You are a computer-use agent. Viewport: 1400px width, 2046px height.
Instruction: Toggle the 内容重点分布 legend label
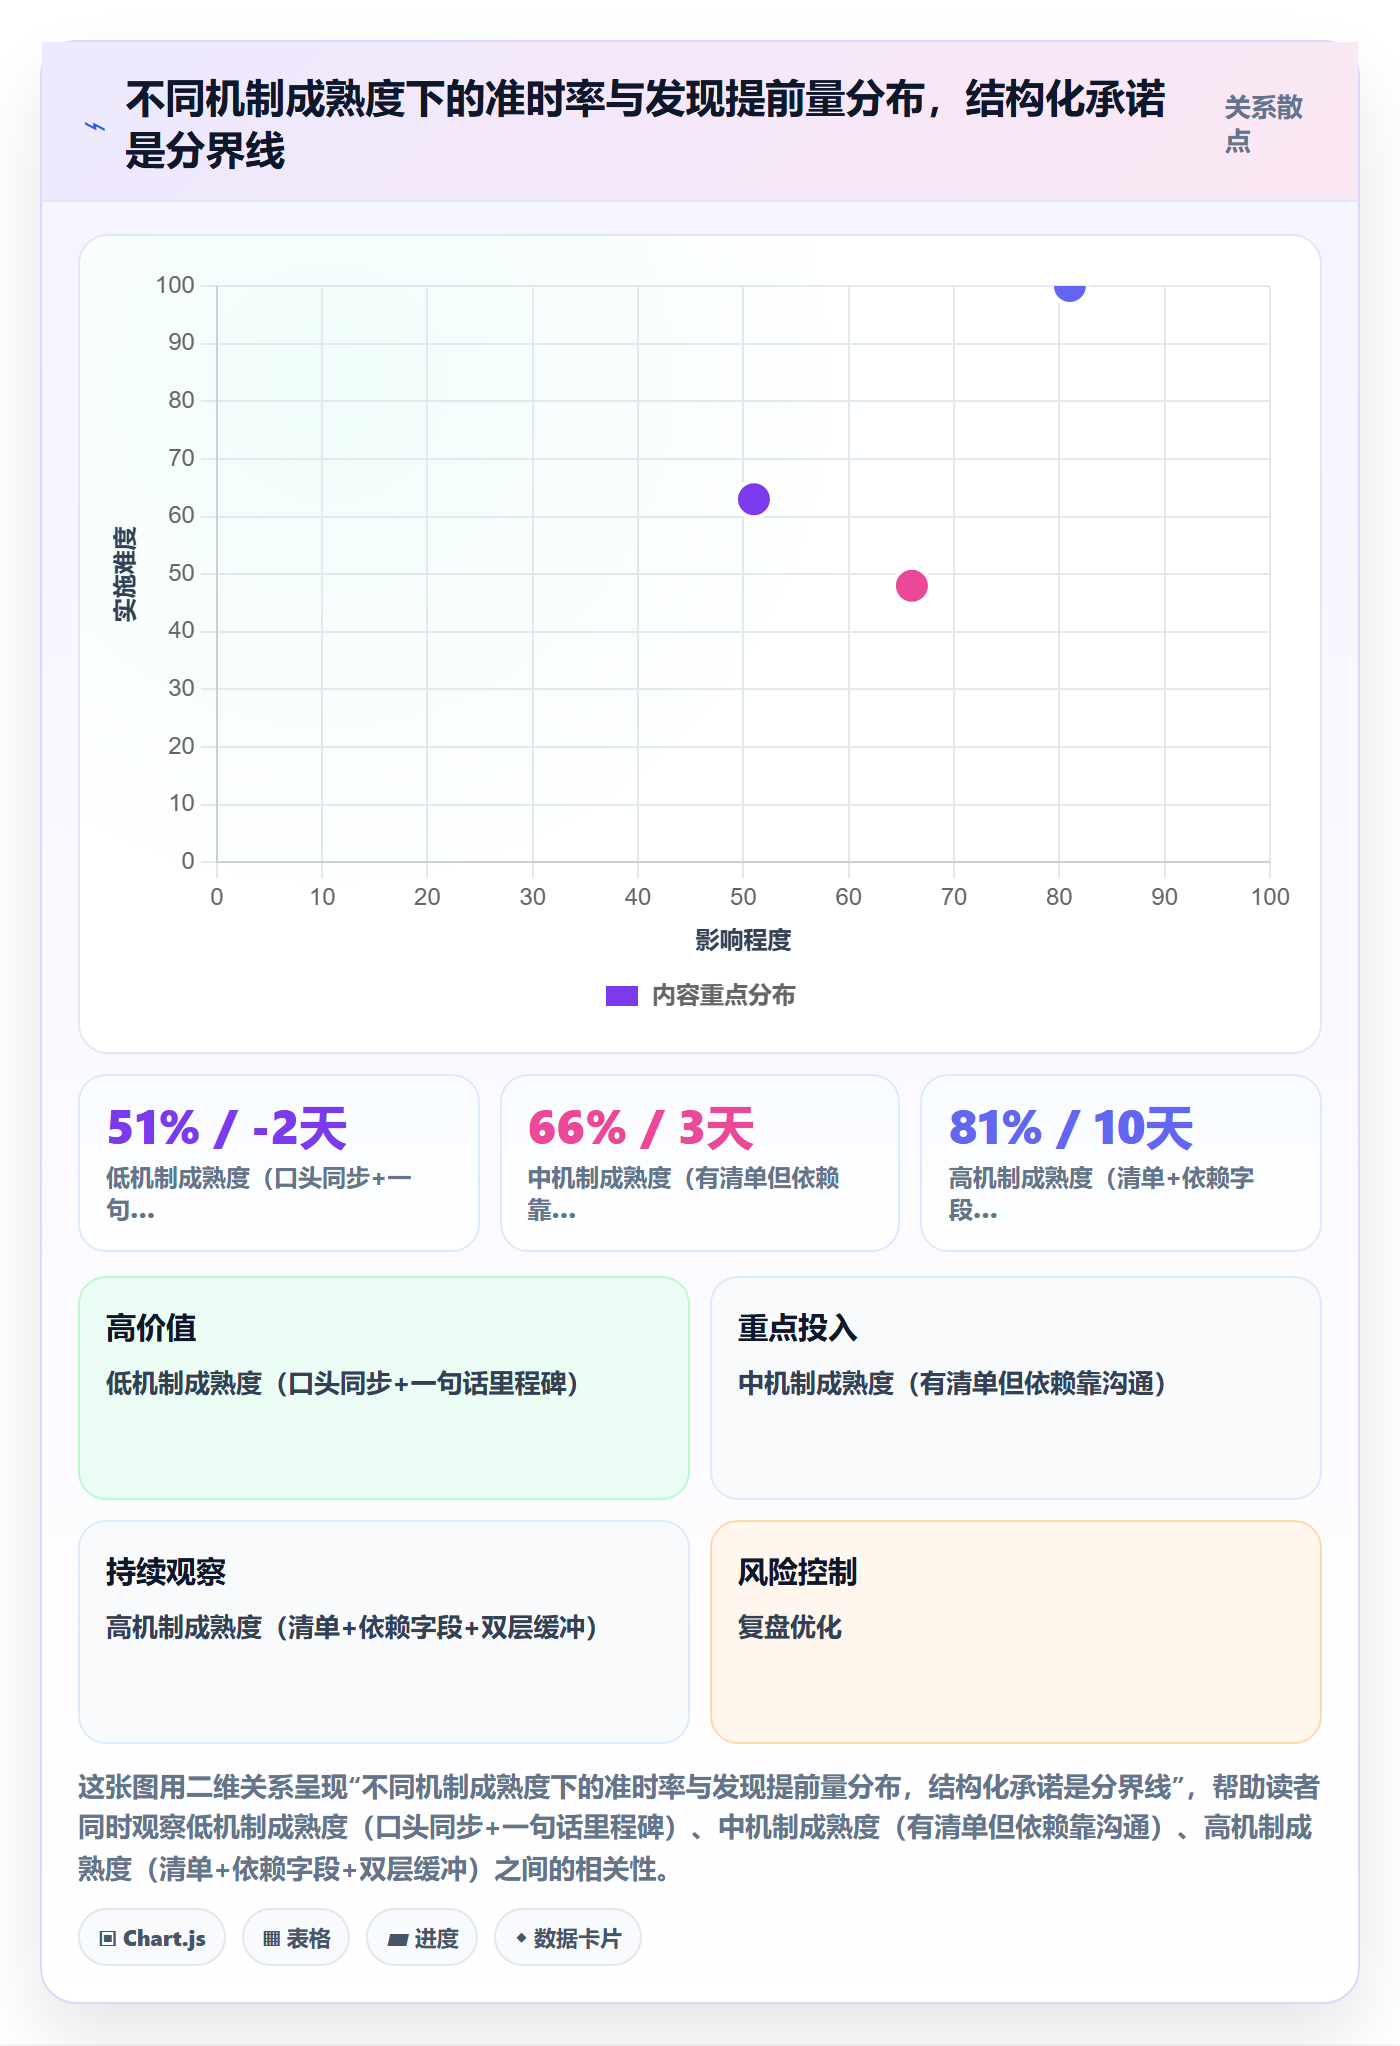coord(723,996)
